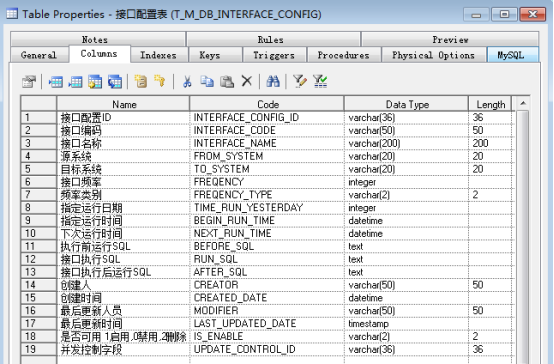Select row header number 1
Image resolution: width=554 pixels, height=364 pixels.
39,117
